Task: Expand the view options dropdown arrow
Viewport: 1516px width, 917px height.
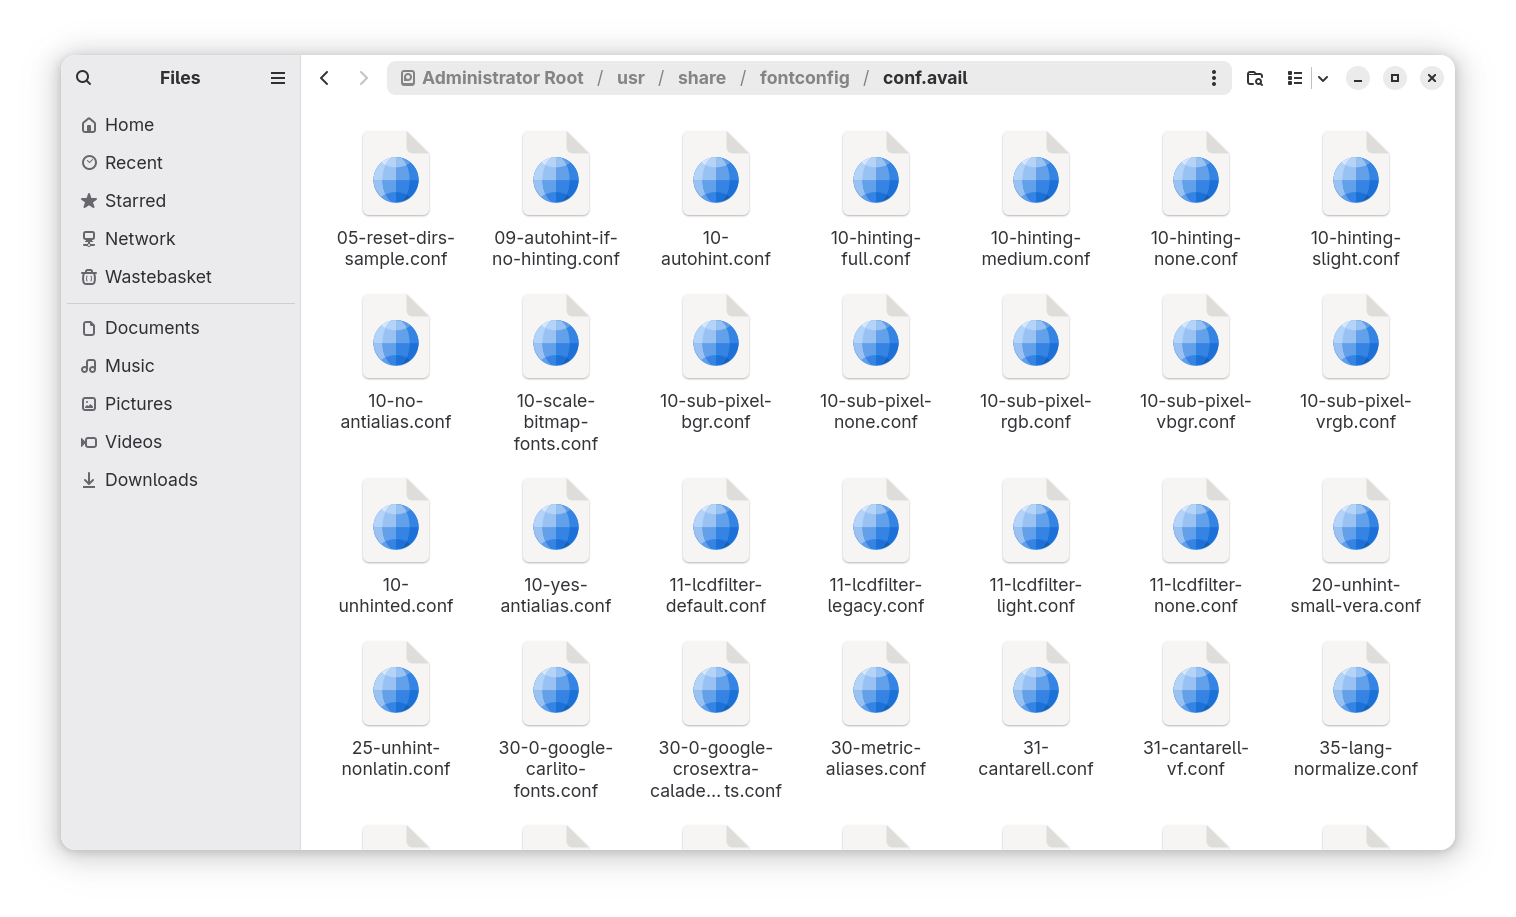Action: [x=1323, y=78]
